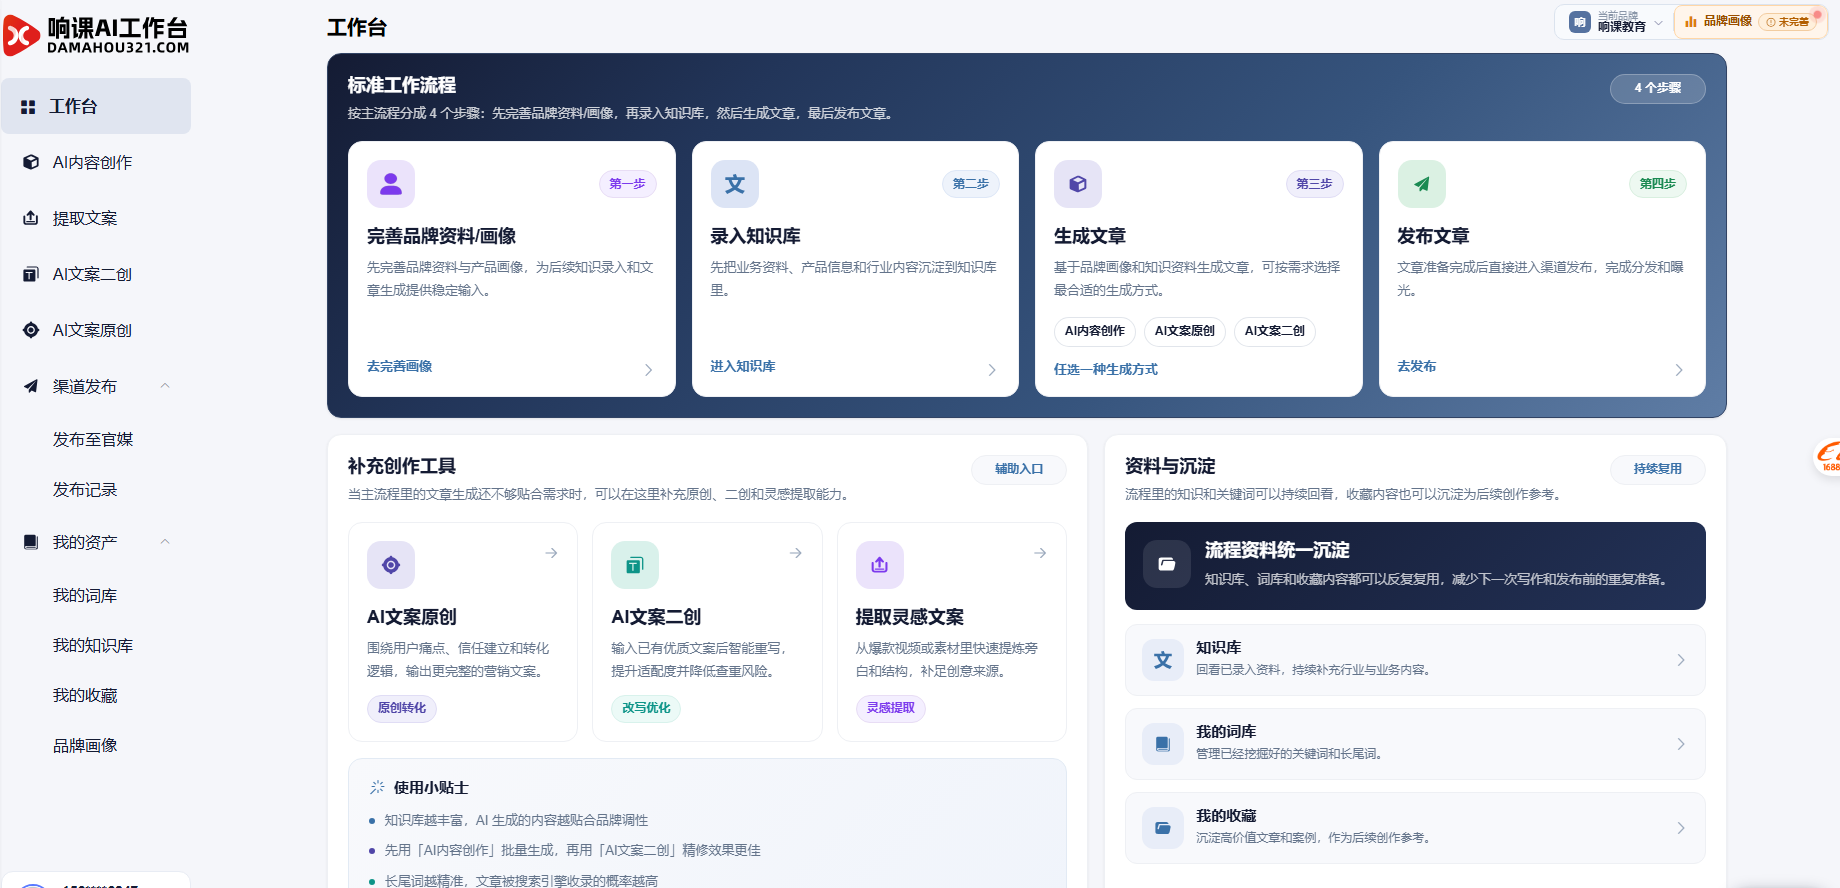Collapse the 我的资产 submenu chevron
Viewport: 1840px width, 888px height.
(165, 542)
